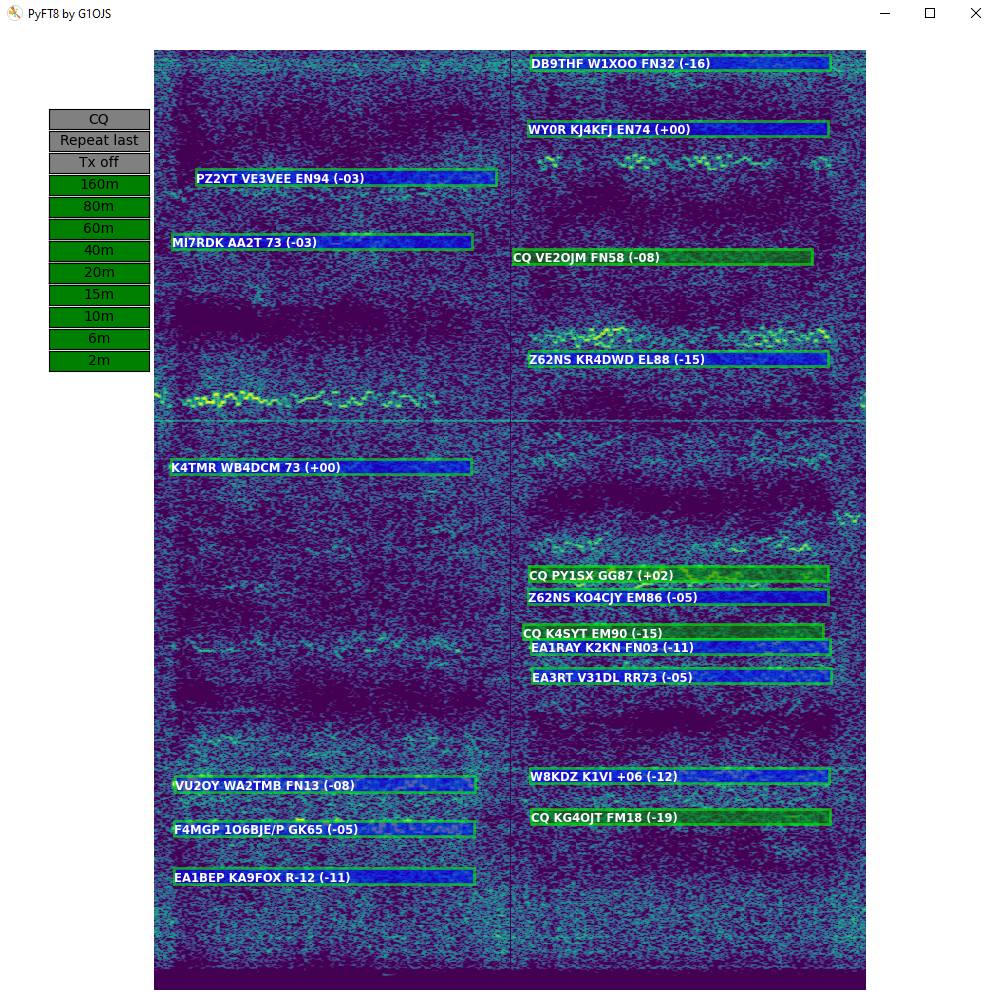The height and width of the screenshot is (998, 996).
Task: Click the EA1BEP KA9FOX R-12 message
Action: [x=324, y=876]
